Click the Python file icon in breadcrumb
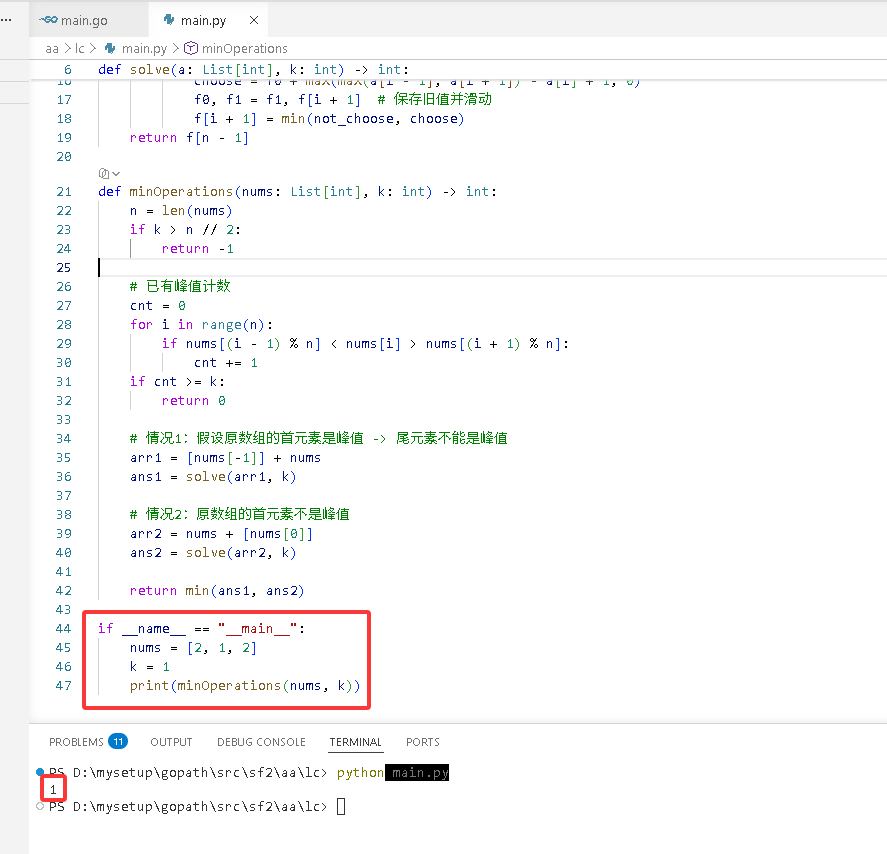887x854 pixels. 110,48
